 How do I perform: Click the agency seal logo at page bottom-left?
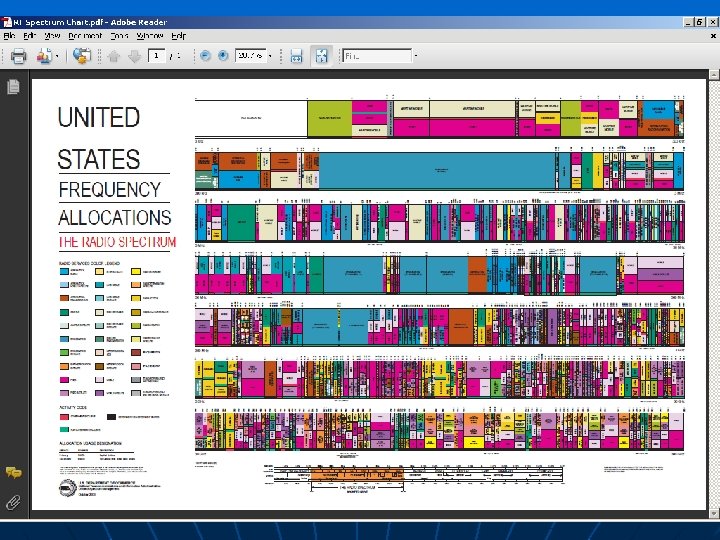click(x=68, y=488)
